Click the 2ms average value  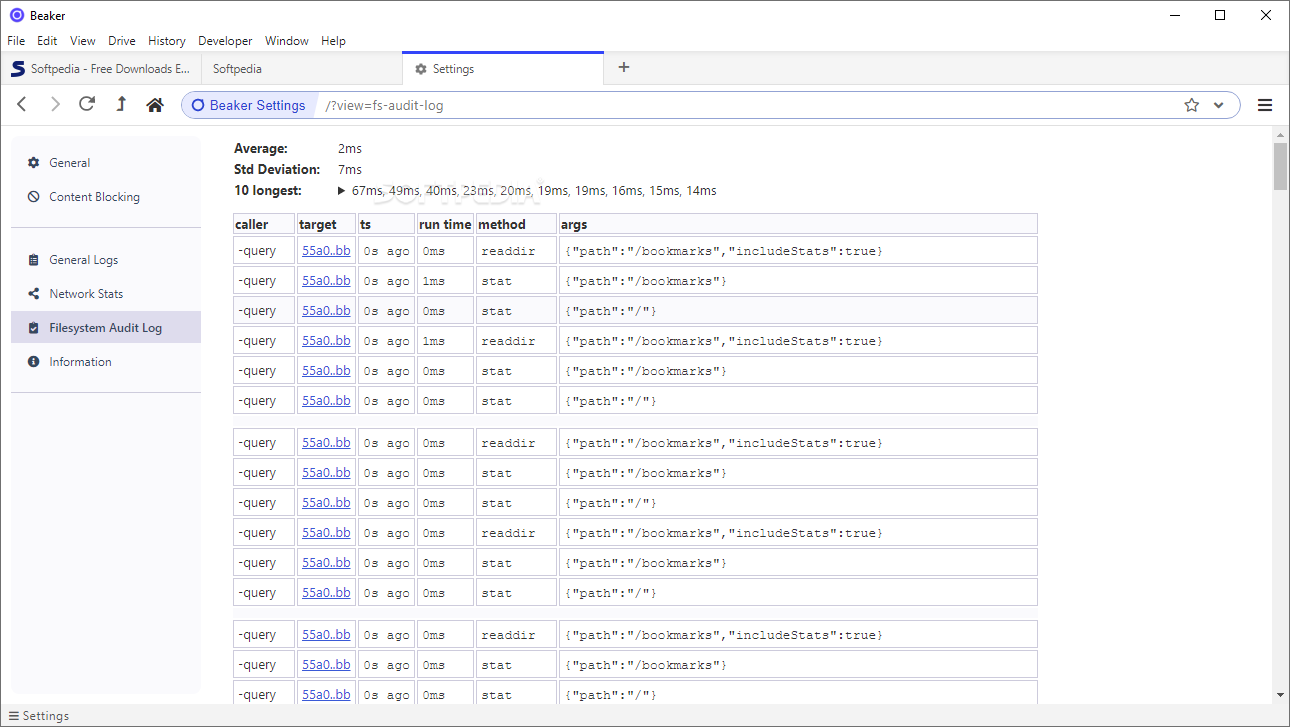350,149
